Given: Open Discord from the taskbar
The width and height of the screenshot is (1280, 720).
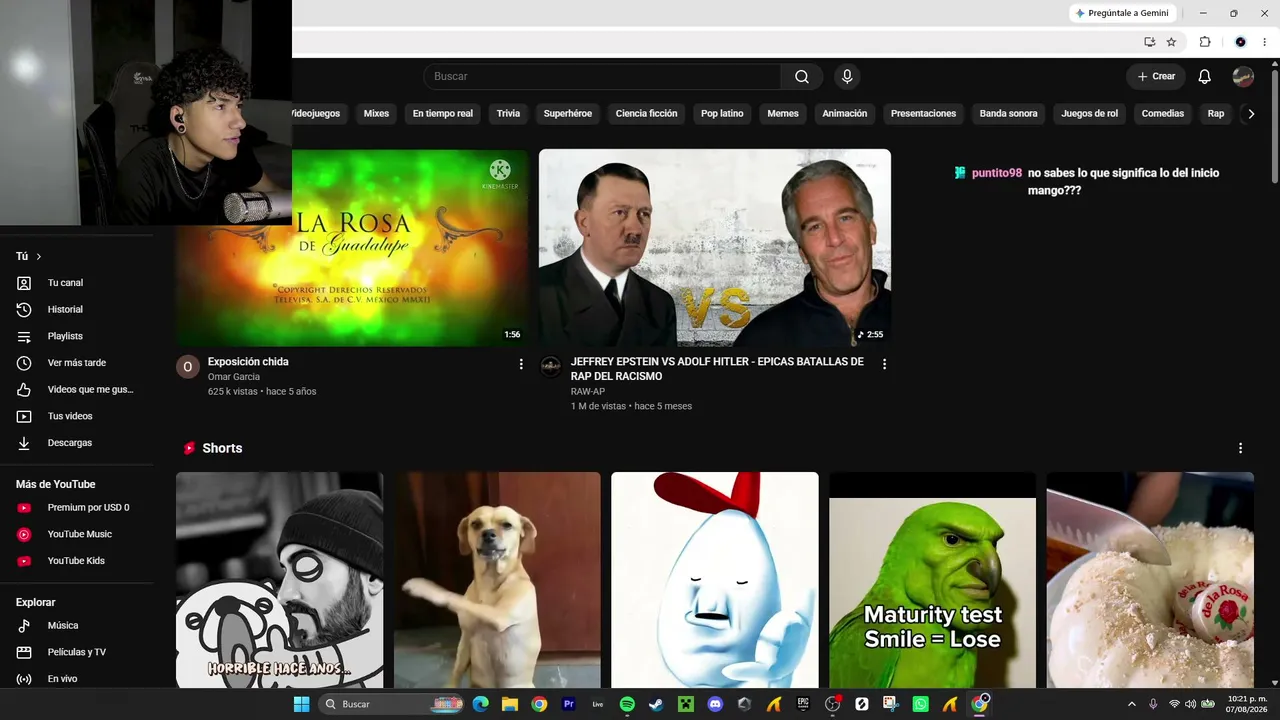Looking at the screenshot, I should pos(715,704).
